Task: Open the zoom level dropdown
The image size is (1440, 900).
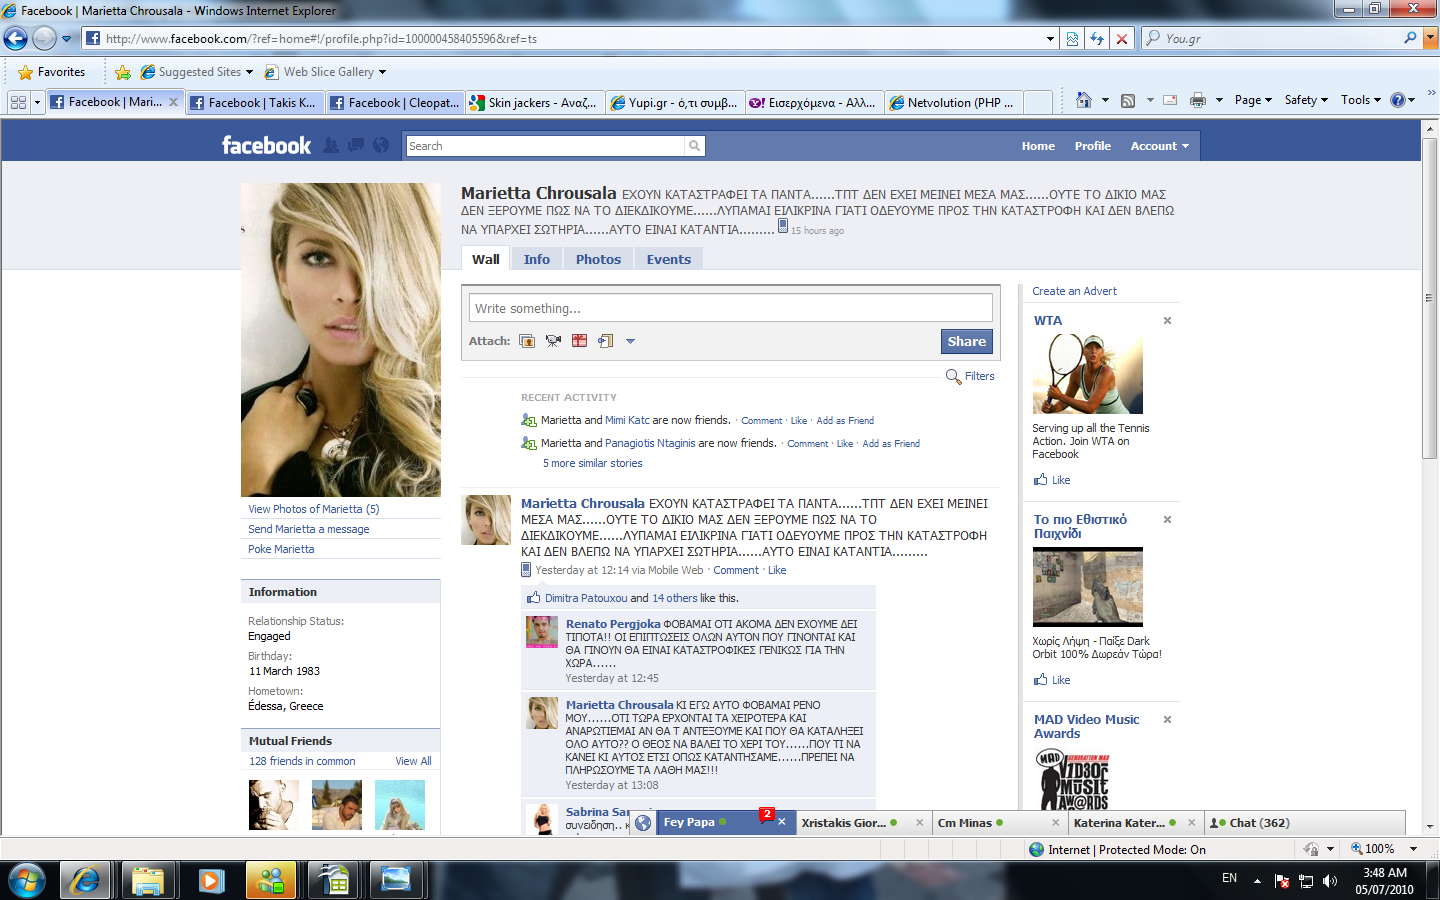Action: (1414, 849)
